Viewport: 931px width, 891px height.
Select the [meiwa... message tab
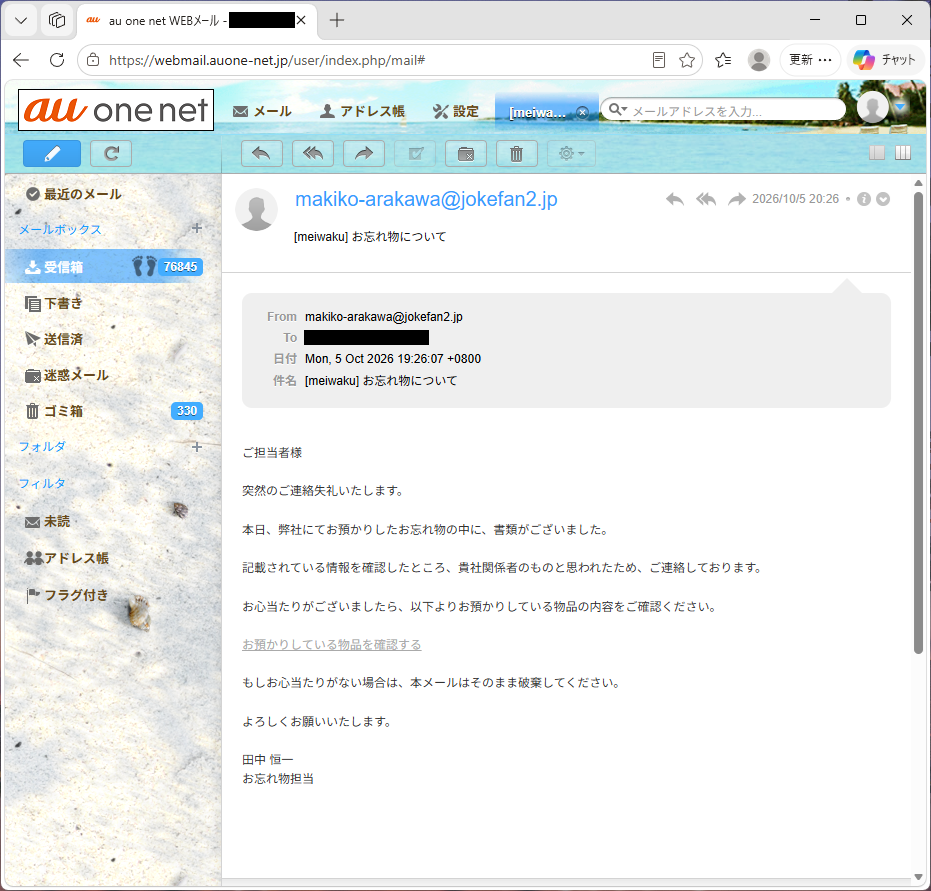[x=537, y=112]
